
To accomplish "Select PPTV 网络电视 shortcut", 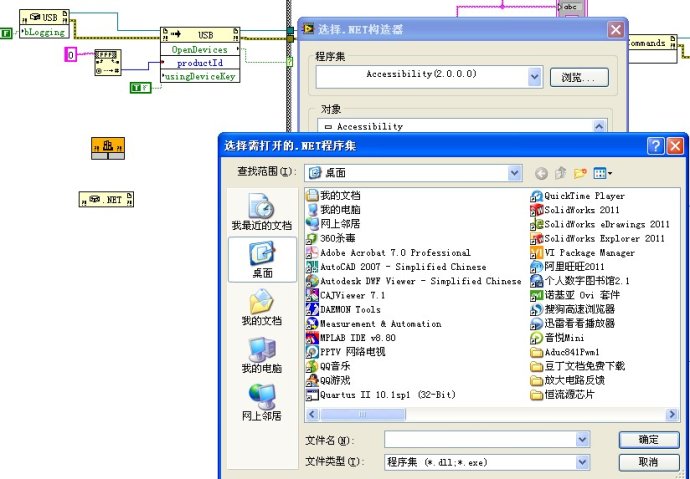I will coord(346,351).
